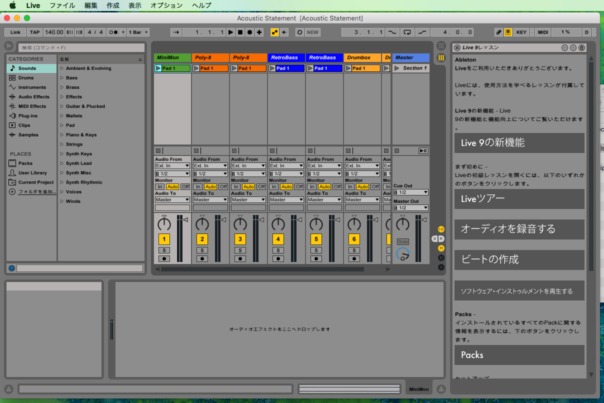Toggle the yellow computer MIDI keyboard button
This screenshot has height=403, width=604.
click(508, 32)
